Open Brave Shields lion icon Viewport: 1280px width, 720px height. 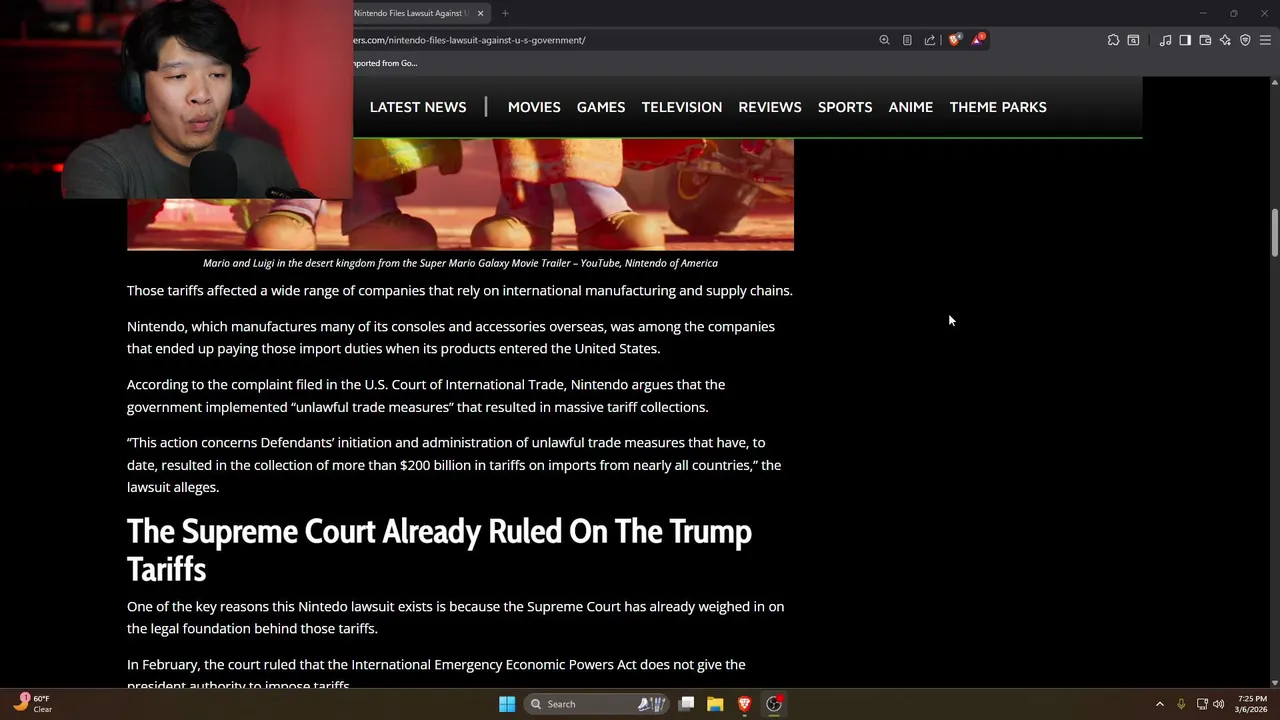(x=955, y=40)
